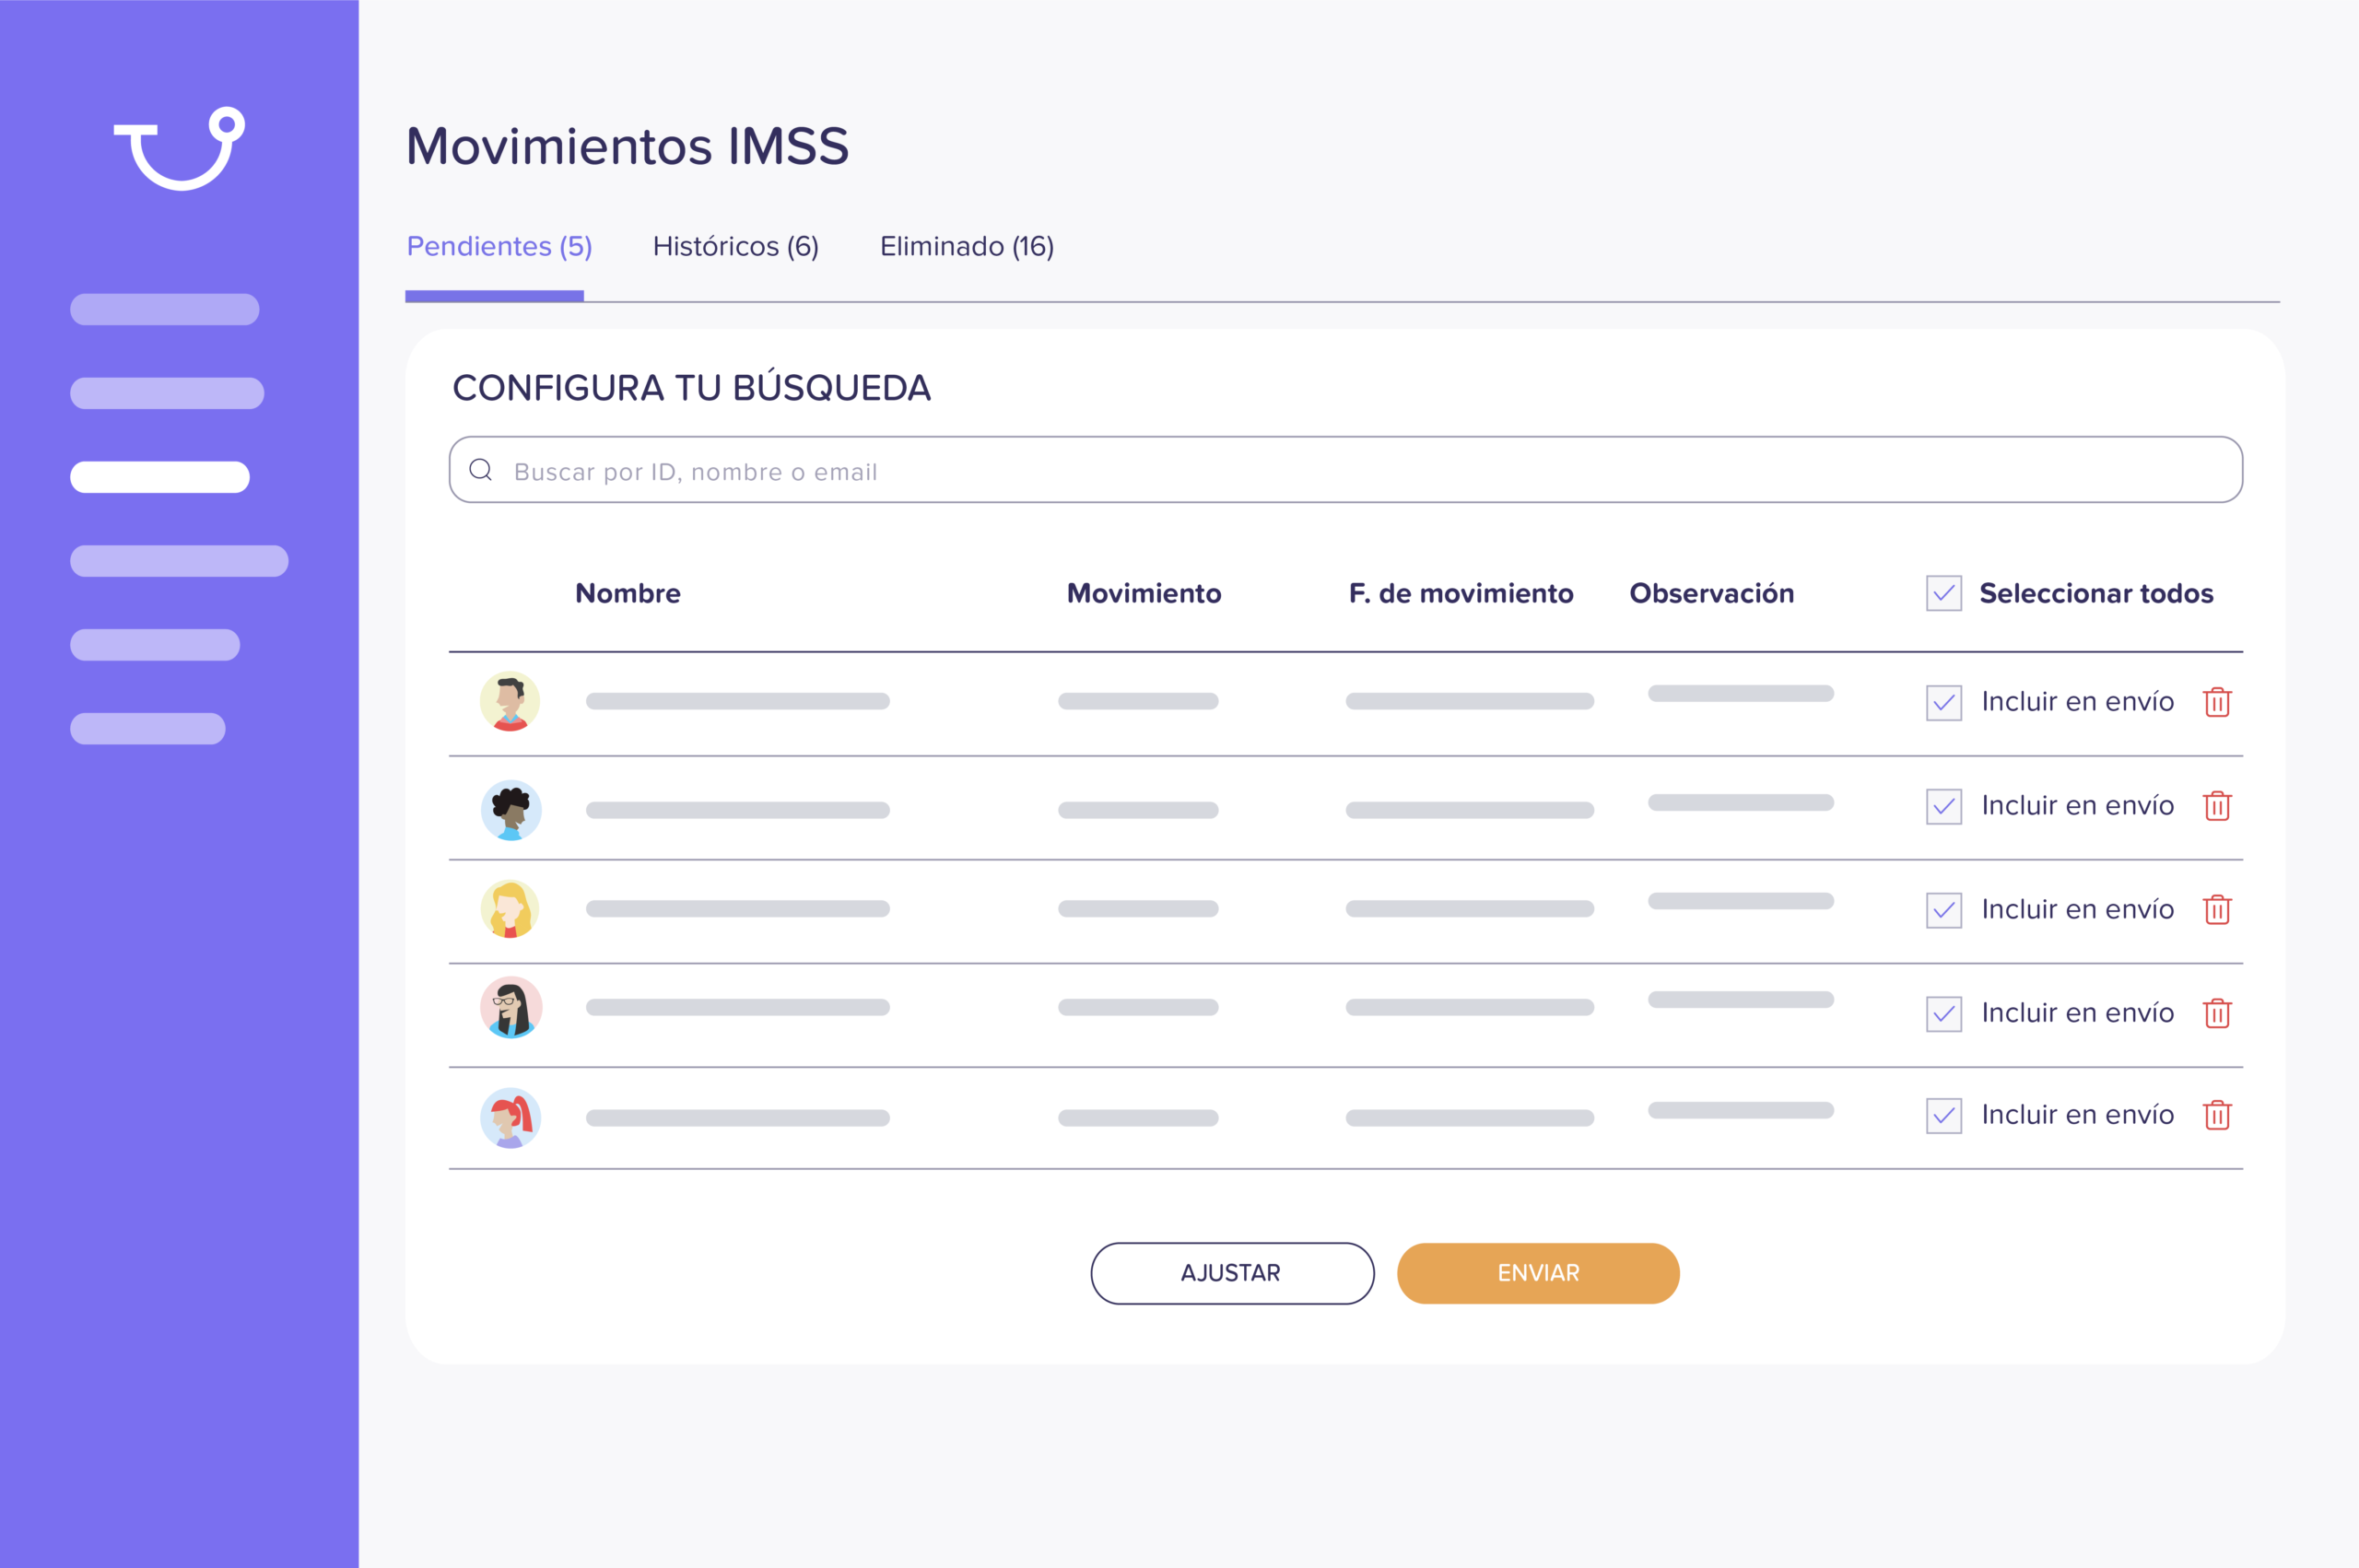
Task: Switch to the Históricos (6) tab
Action: pos(736,246)
